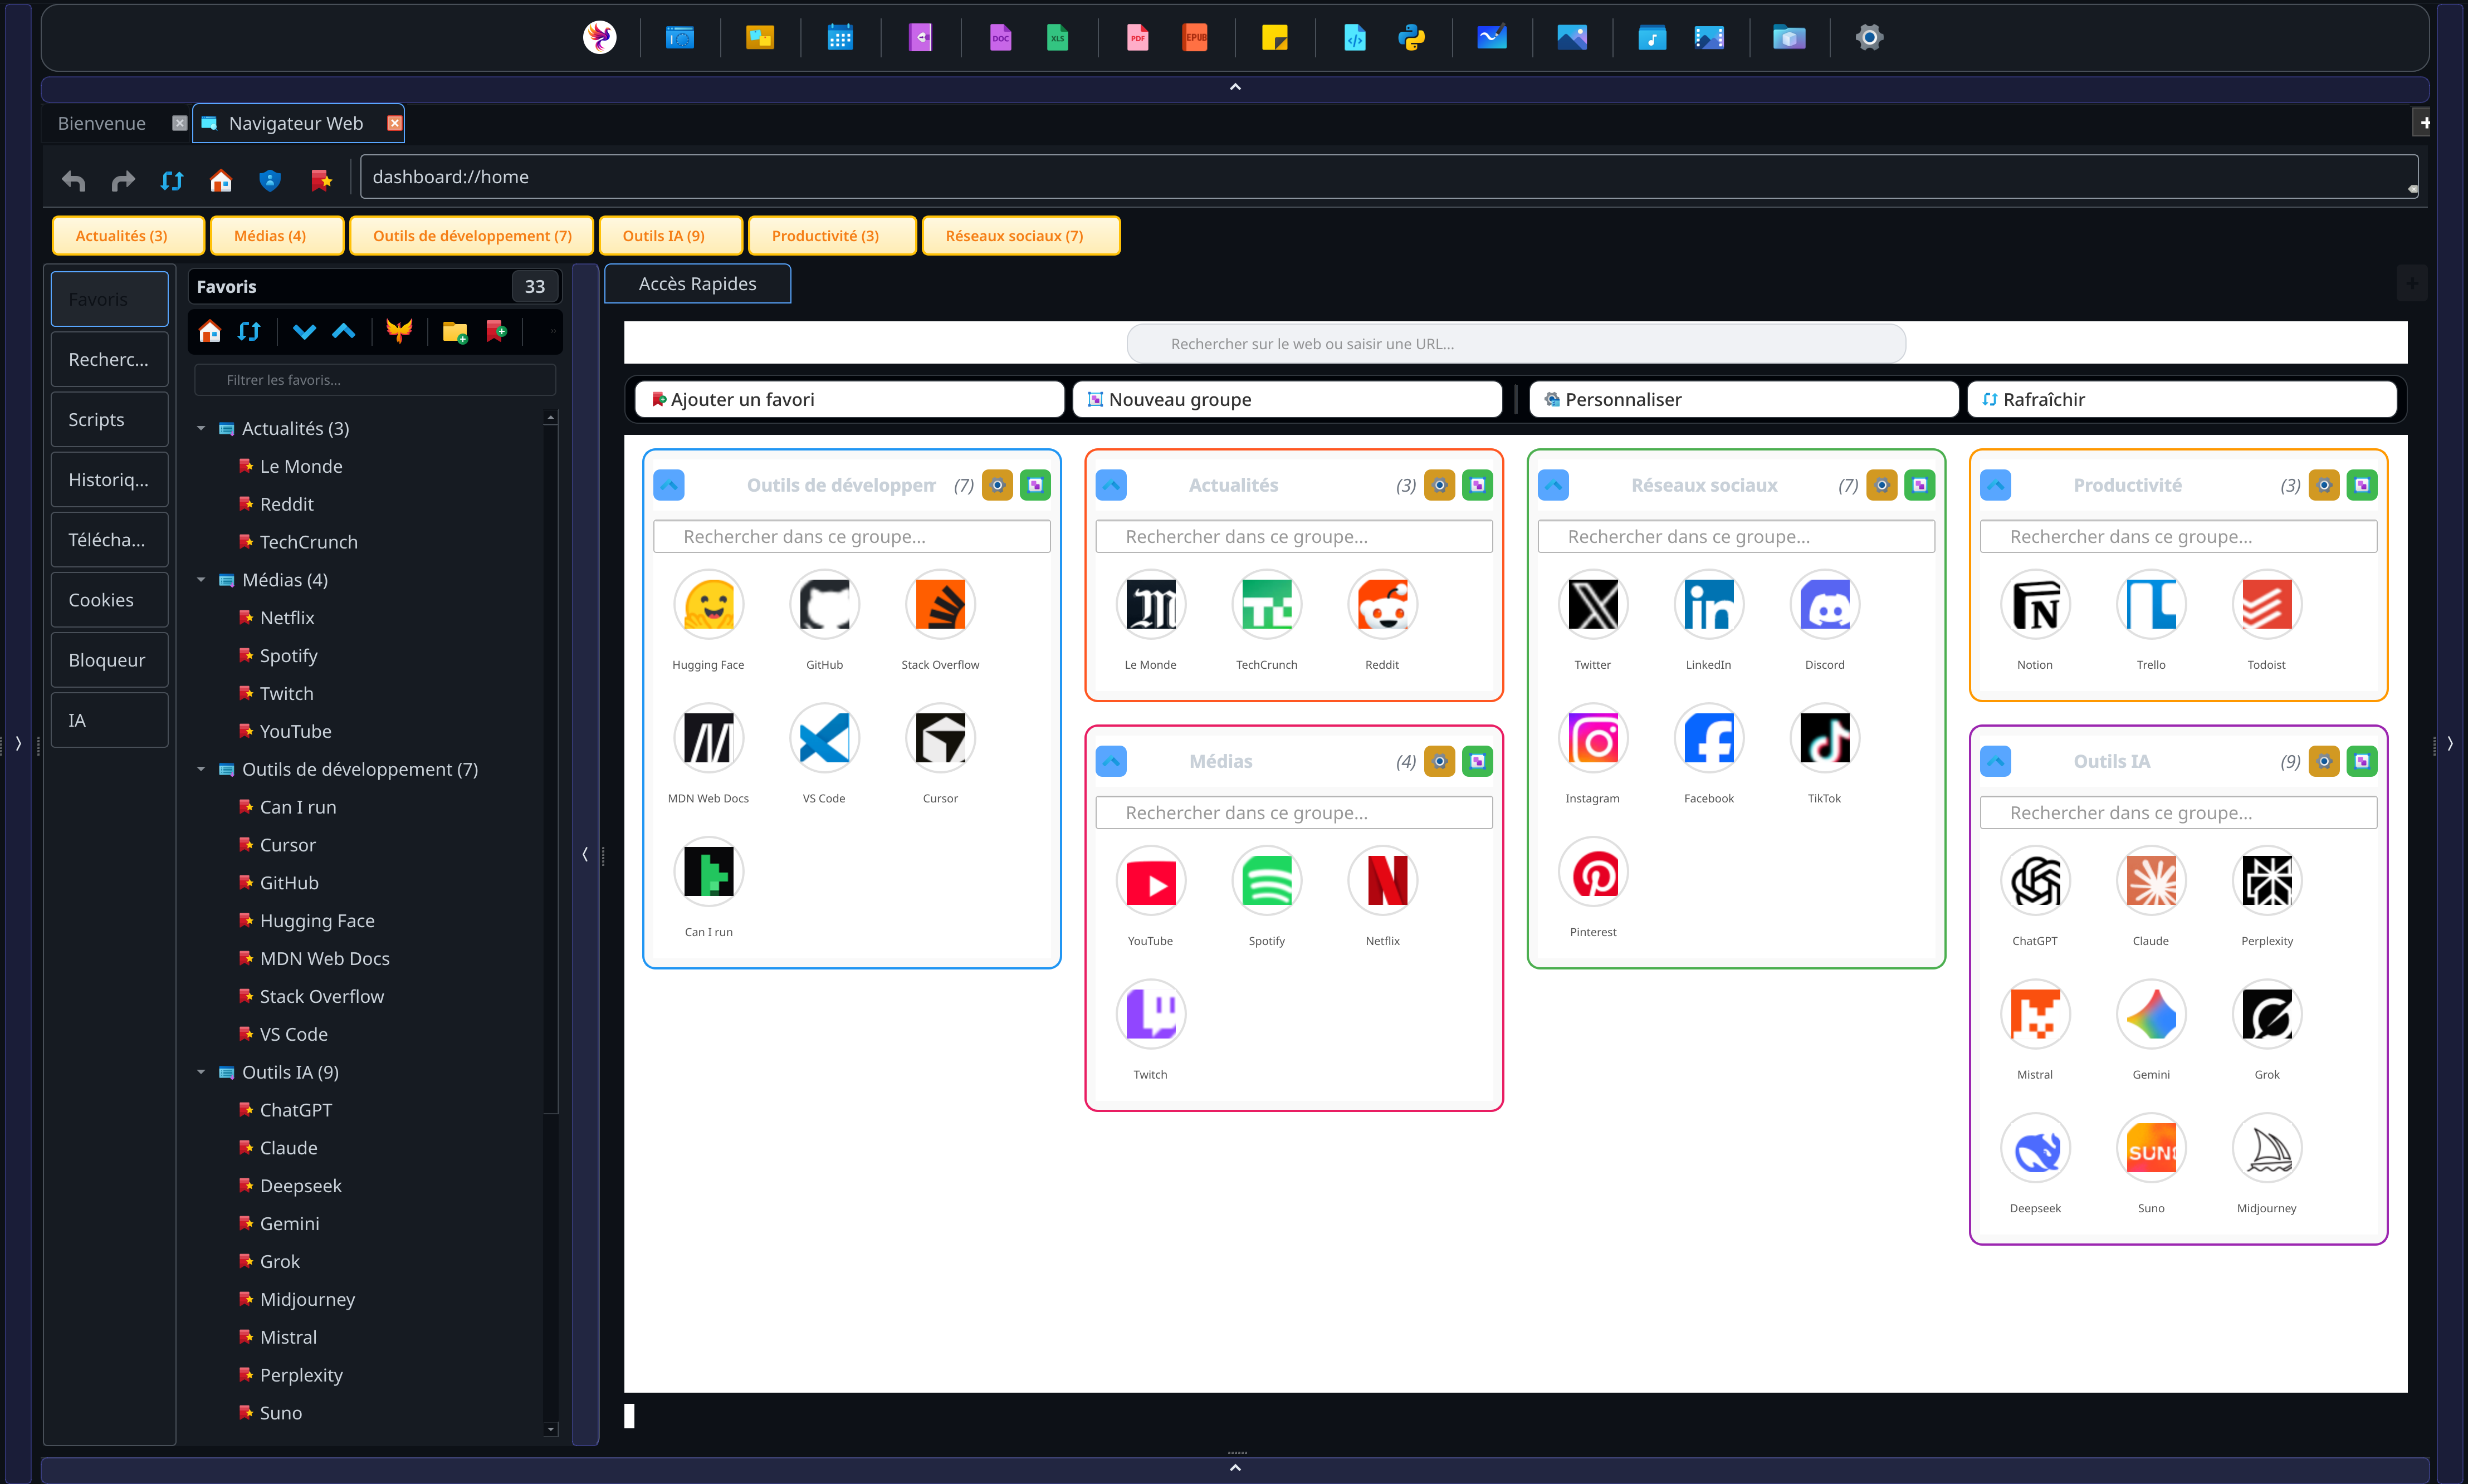Select Hugging Face in the favorites tree

point(317,921)
